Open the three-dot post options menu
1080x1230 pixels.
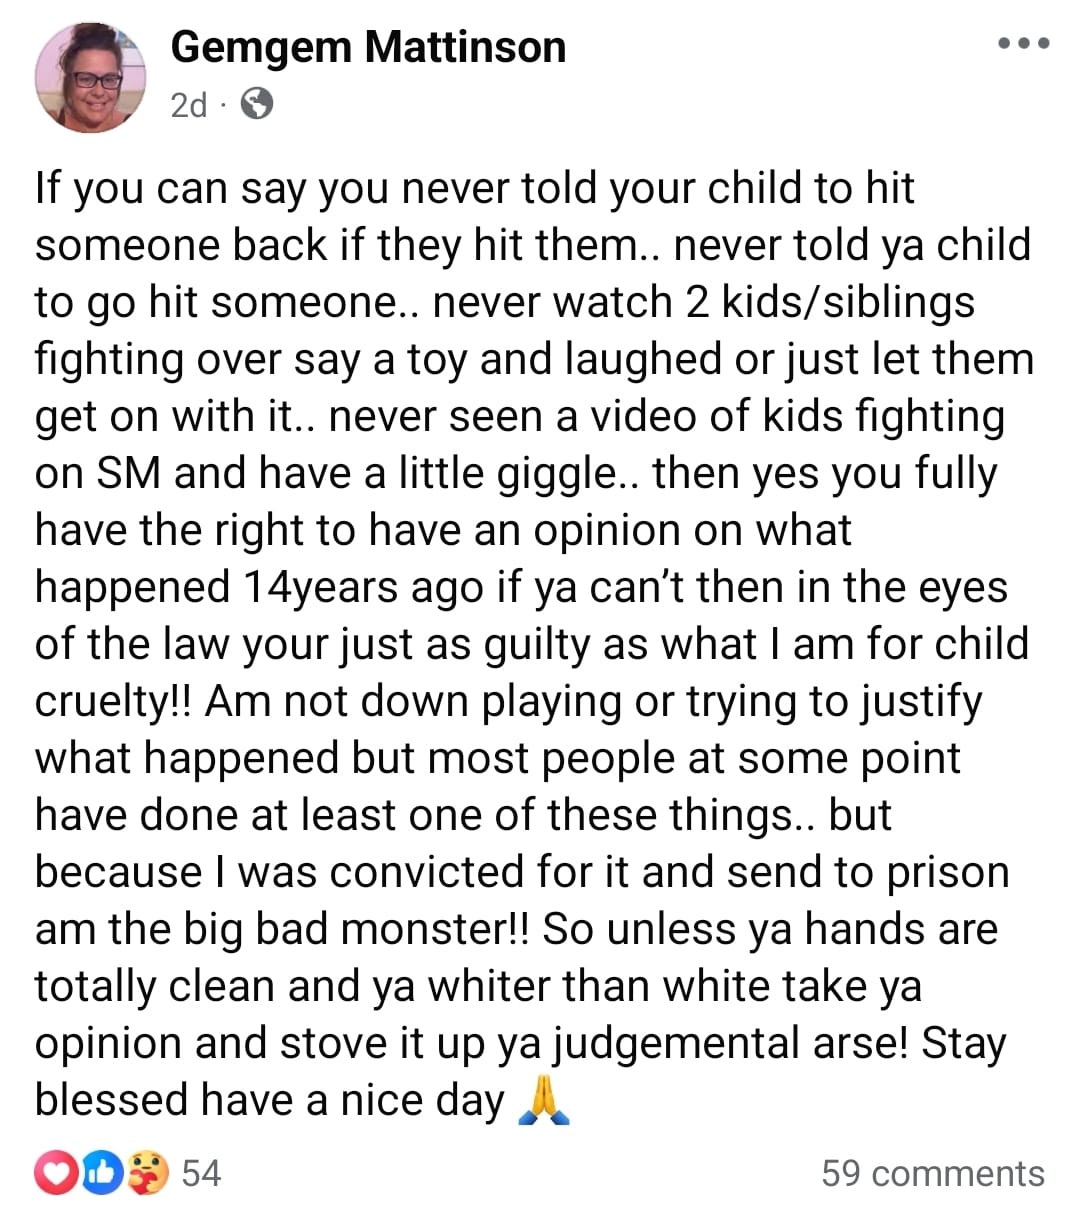(x=1023, y=44)
